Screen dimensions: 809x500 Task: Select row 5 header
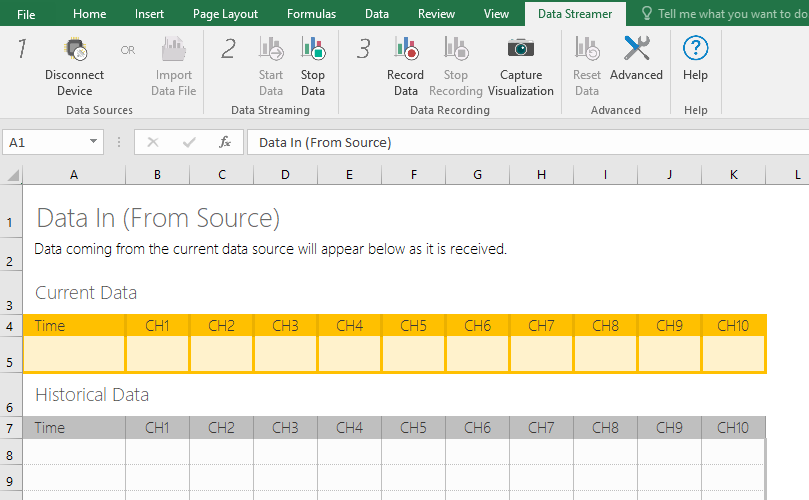(10, 361)
